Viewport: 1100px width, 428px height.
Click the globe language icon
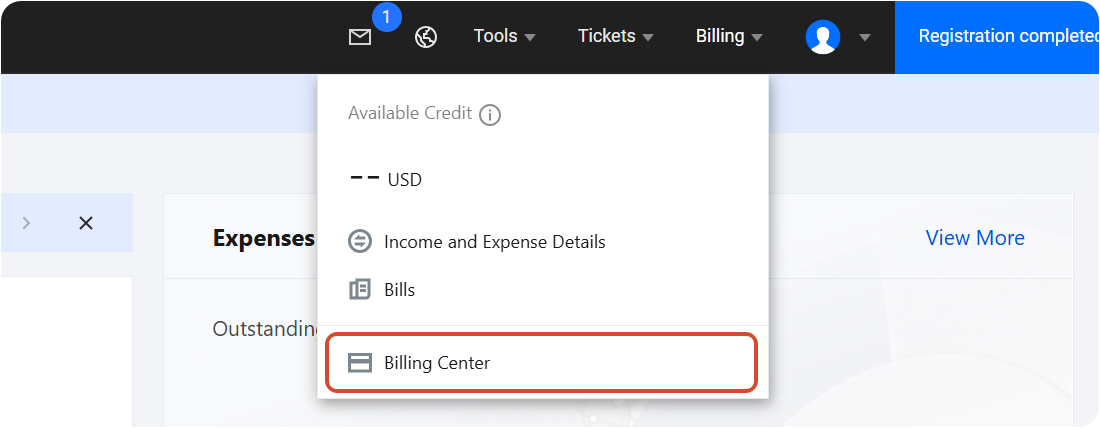tap(426, 36)
